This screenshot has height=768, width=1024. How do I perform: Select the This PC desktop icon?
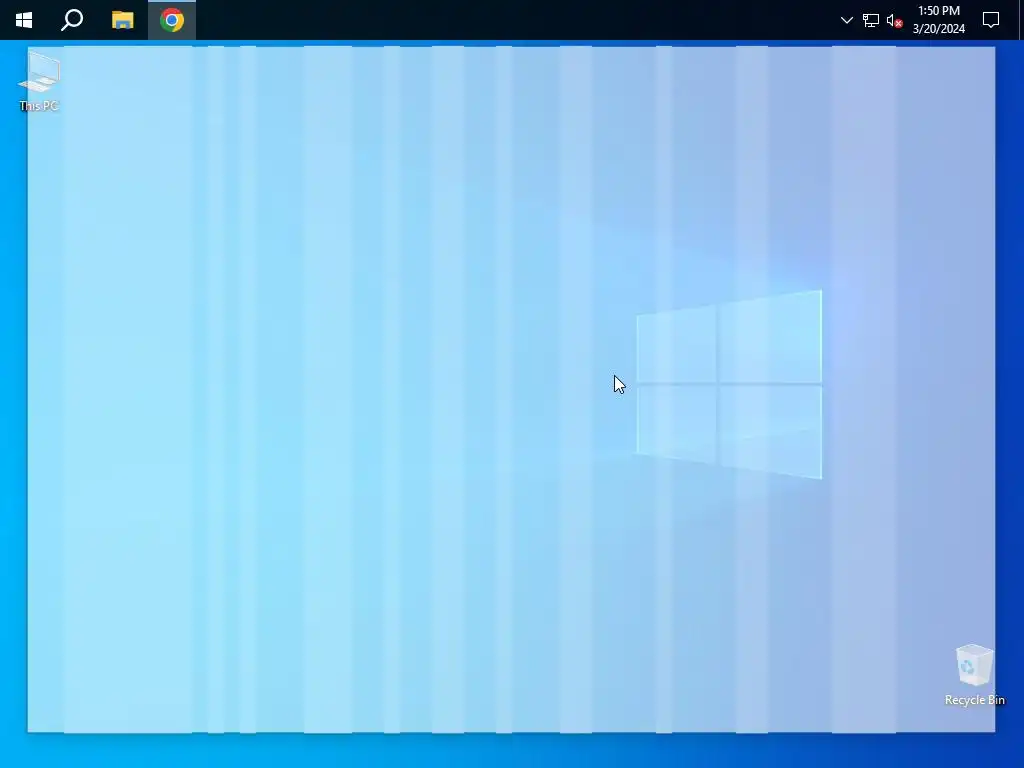[x=39, y=82]
